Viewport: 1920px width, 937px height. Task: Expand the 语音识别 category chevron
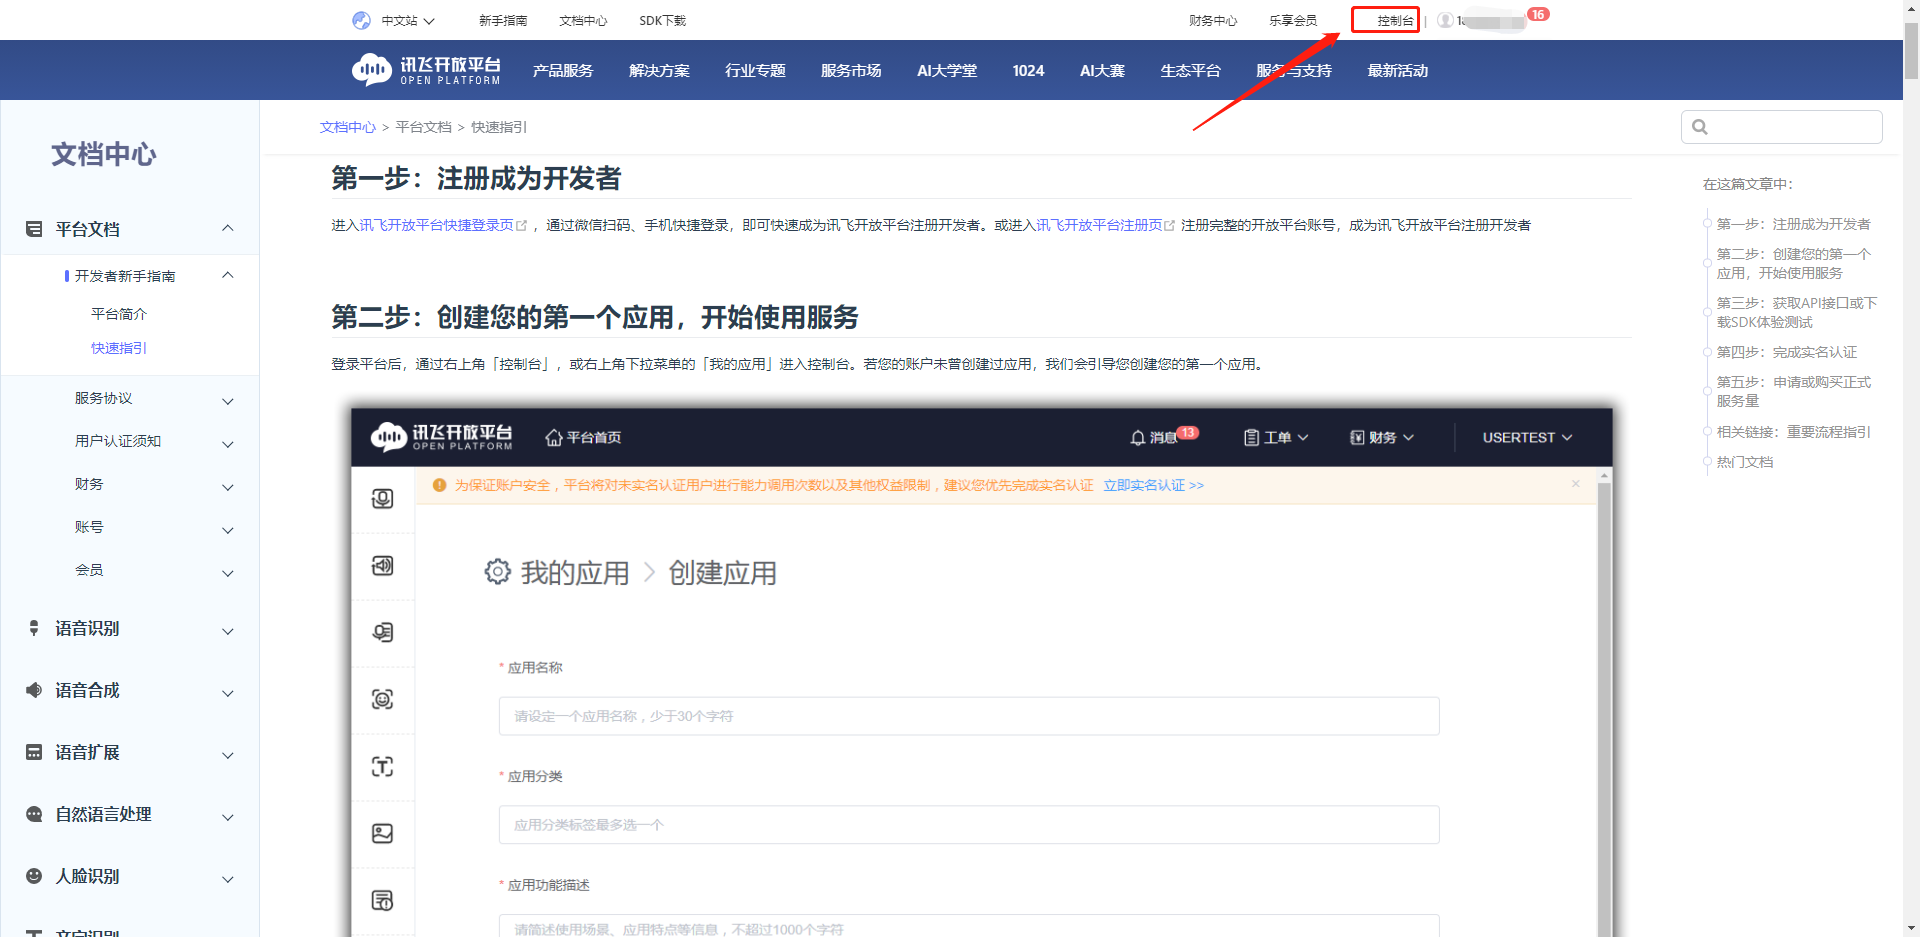pos(227,631)
